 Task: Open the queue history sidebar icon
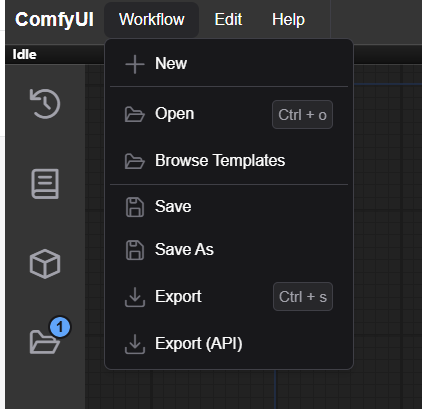tap(45, 104)
